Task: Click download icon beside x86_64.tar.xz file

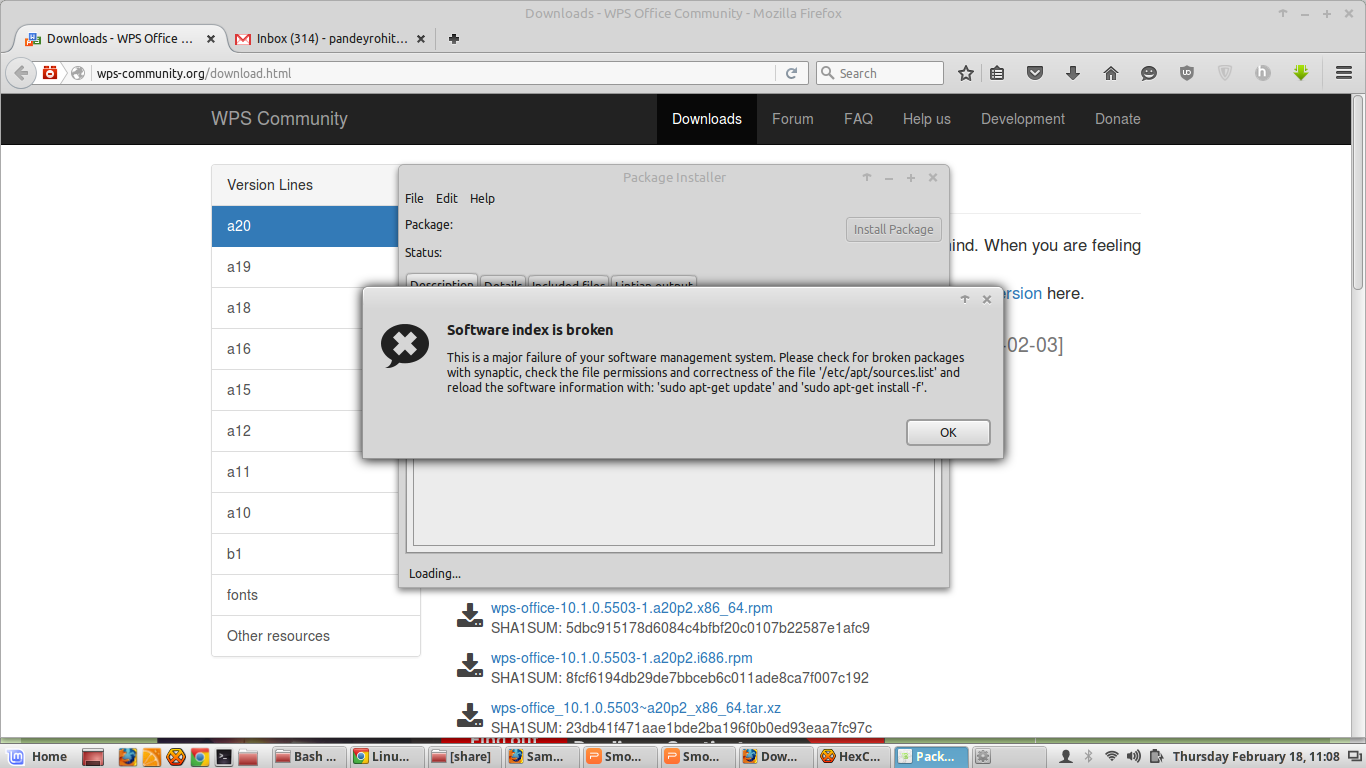Action: [469, 715]
